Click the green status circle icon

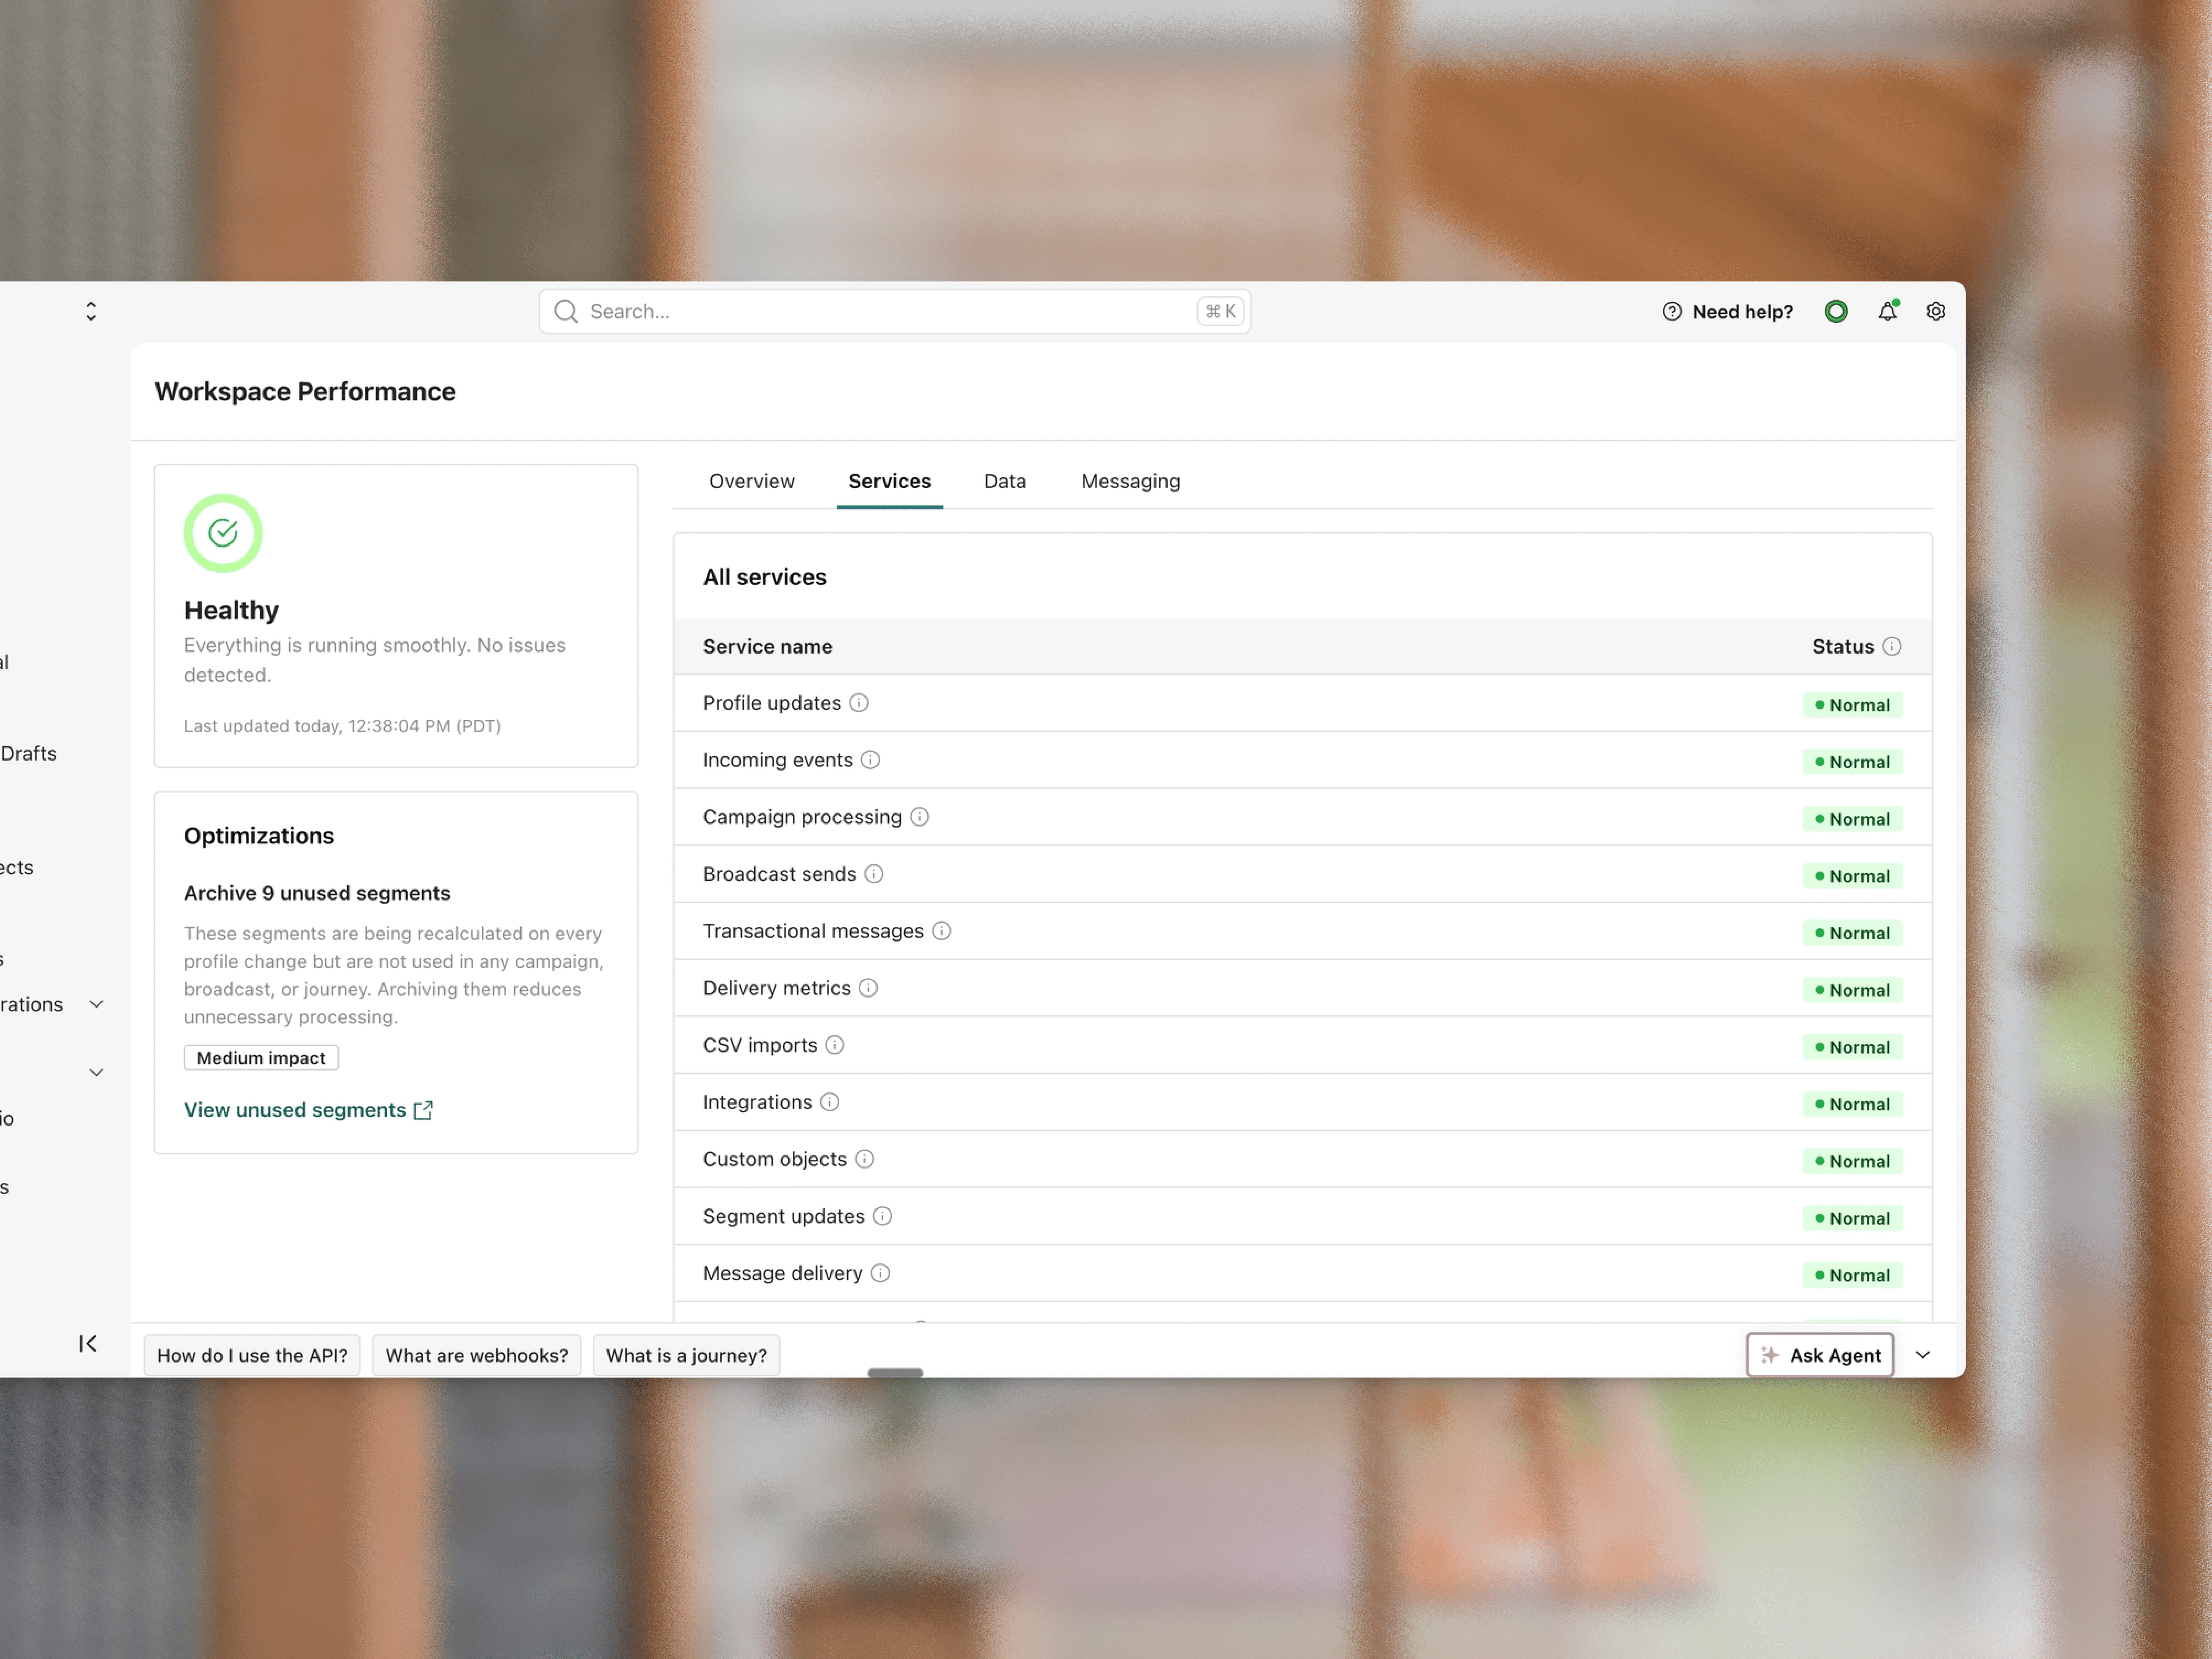(x=1836, y=312)
